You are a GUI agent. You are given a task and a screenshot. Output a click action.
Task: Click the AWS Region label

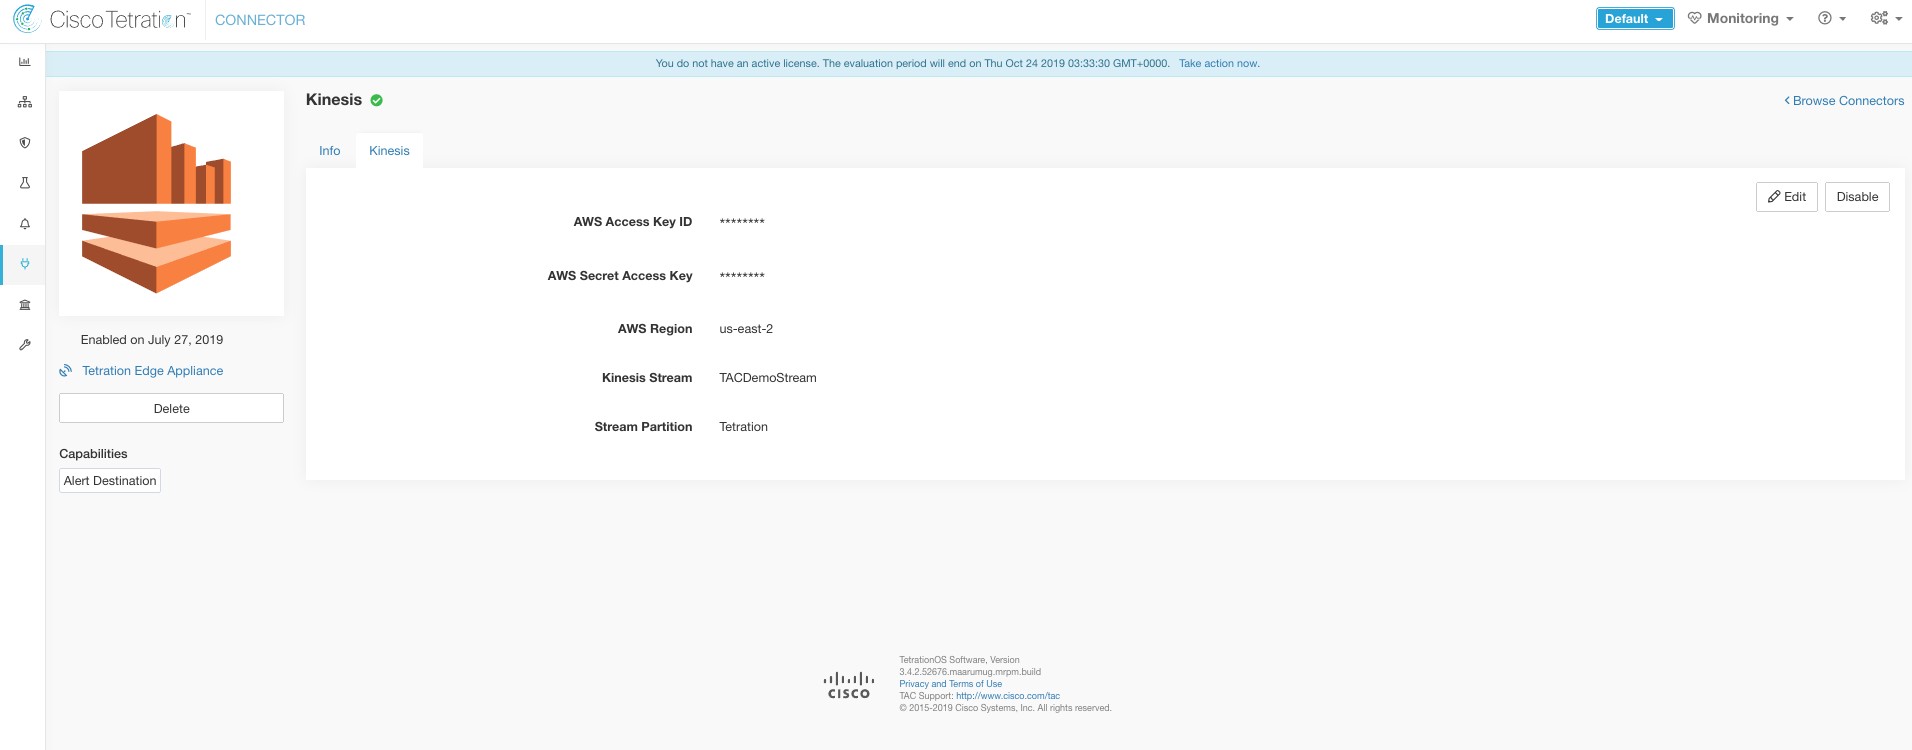coord(655,329)
